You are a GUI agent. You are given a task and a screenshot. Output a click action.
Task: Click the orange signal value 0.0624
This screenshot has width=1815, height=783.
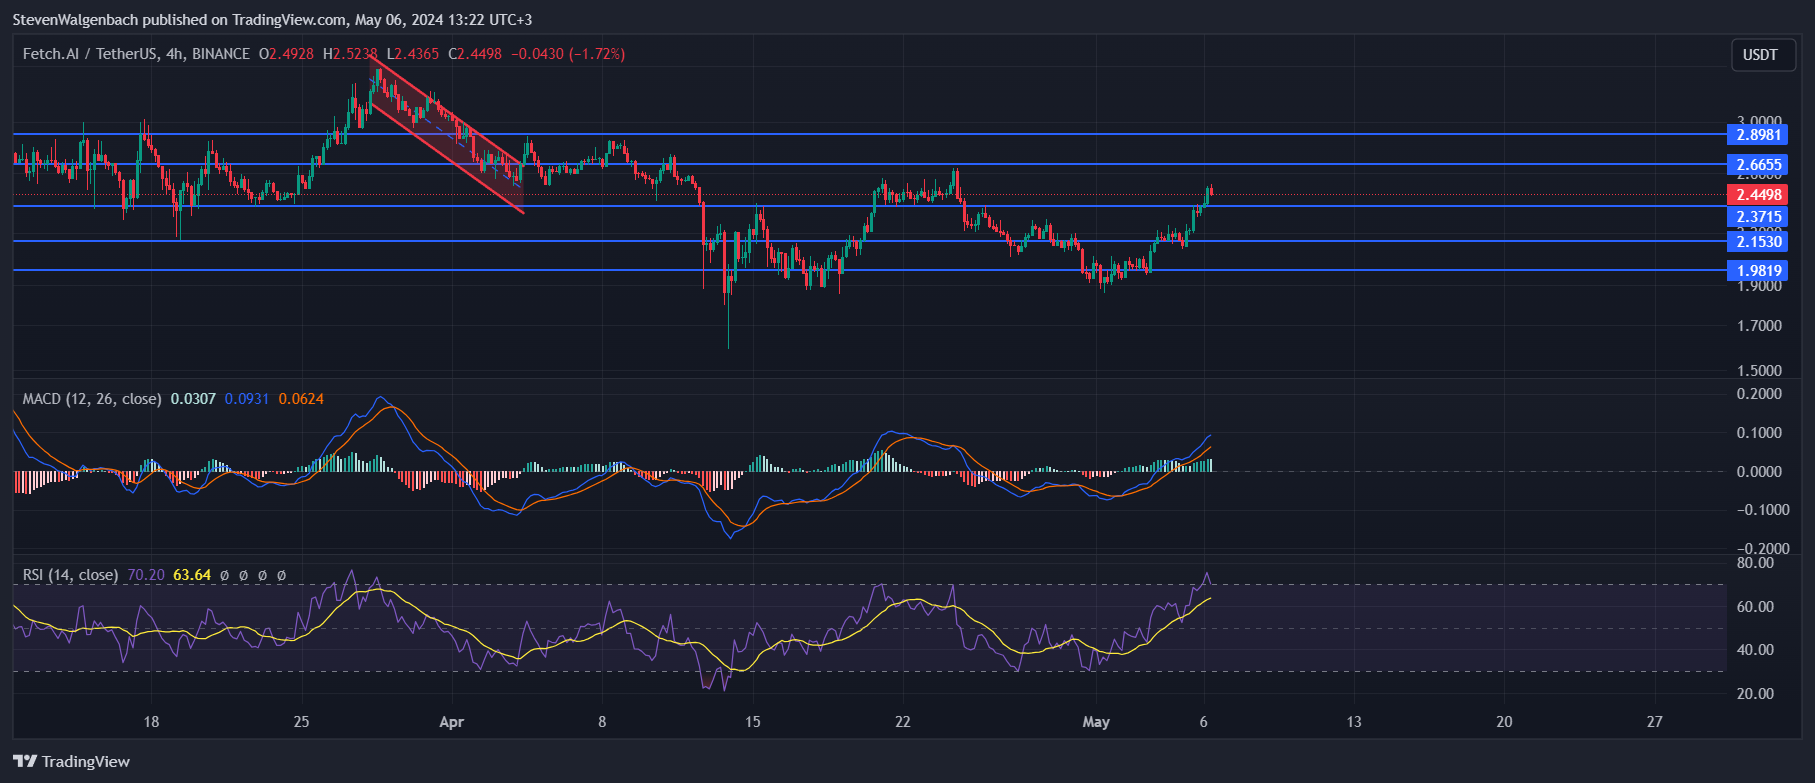301,399
